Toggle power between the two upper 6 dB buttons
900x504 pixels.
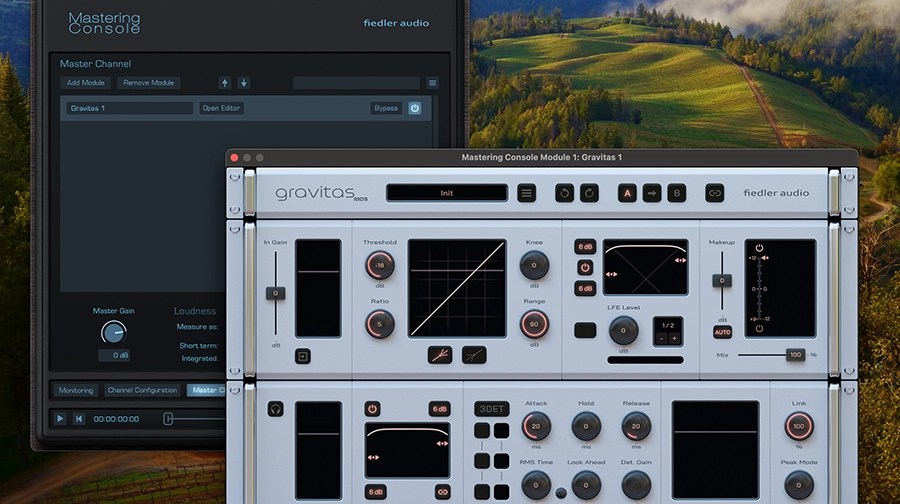point(585,267)
